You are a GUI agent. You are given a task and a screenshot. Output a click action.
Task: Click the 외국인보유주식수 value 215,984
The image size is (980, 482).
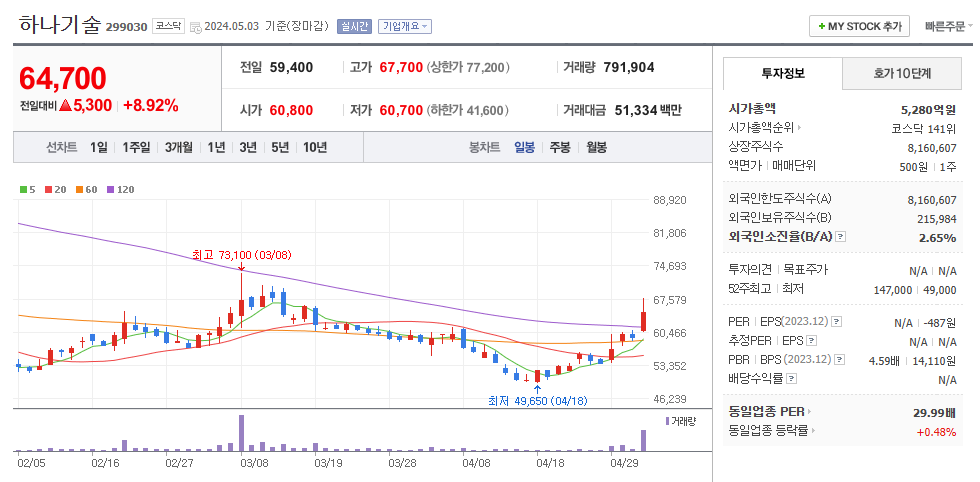pos(937,219)
